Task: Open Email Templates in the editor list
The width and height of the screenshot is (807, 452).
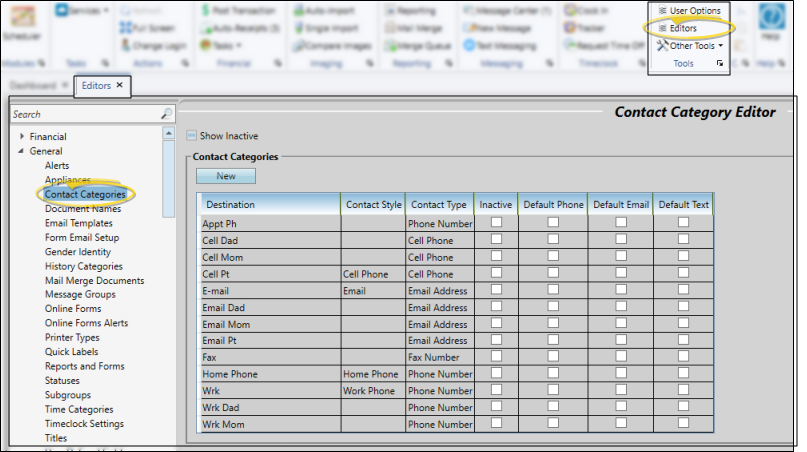Action: pyautogui.click(x=78, y=223)
